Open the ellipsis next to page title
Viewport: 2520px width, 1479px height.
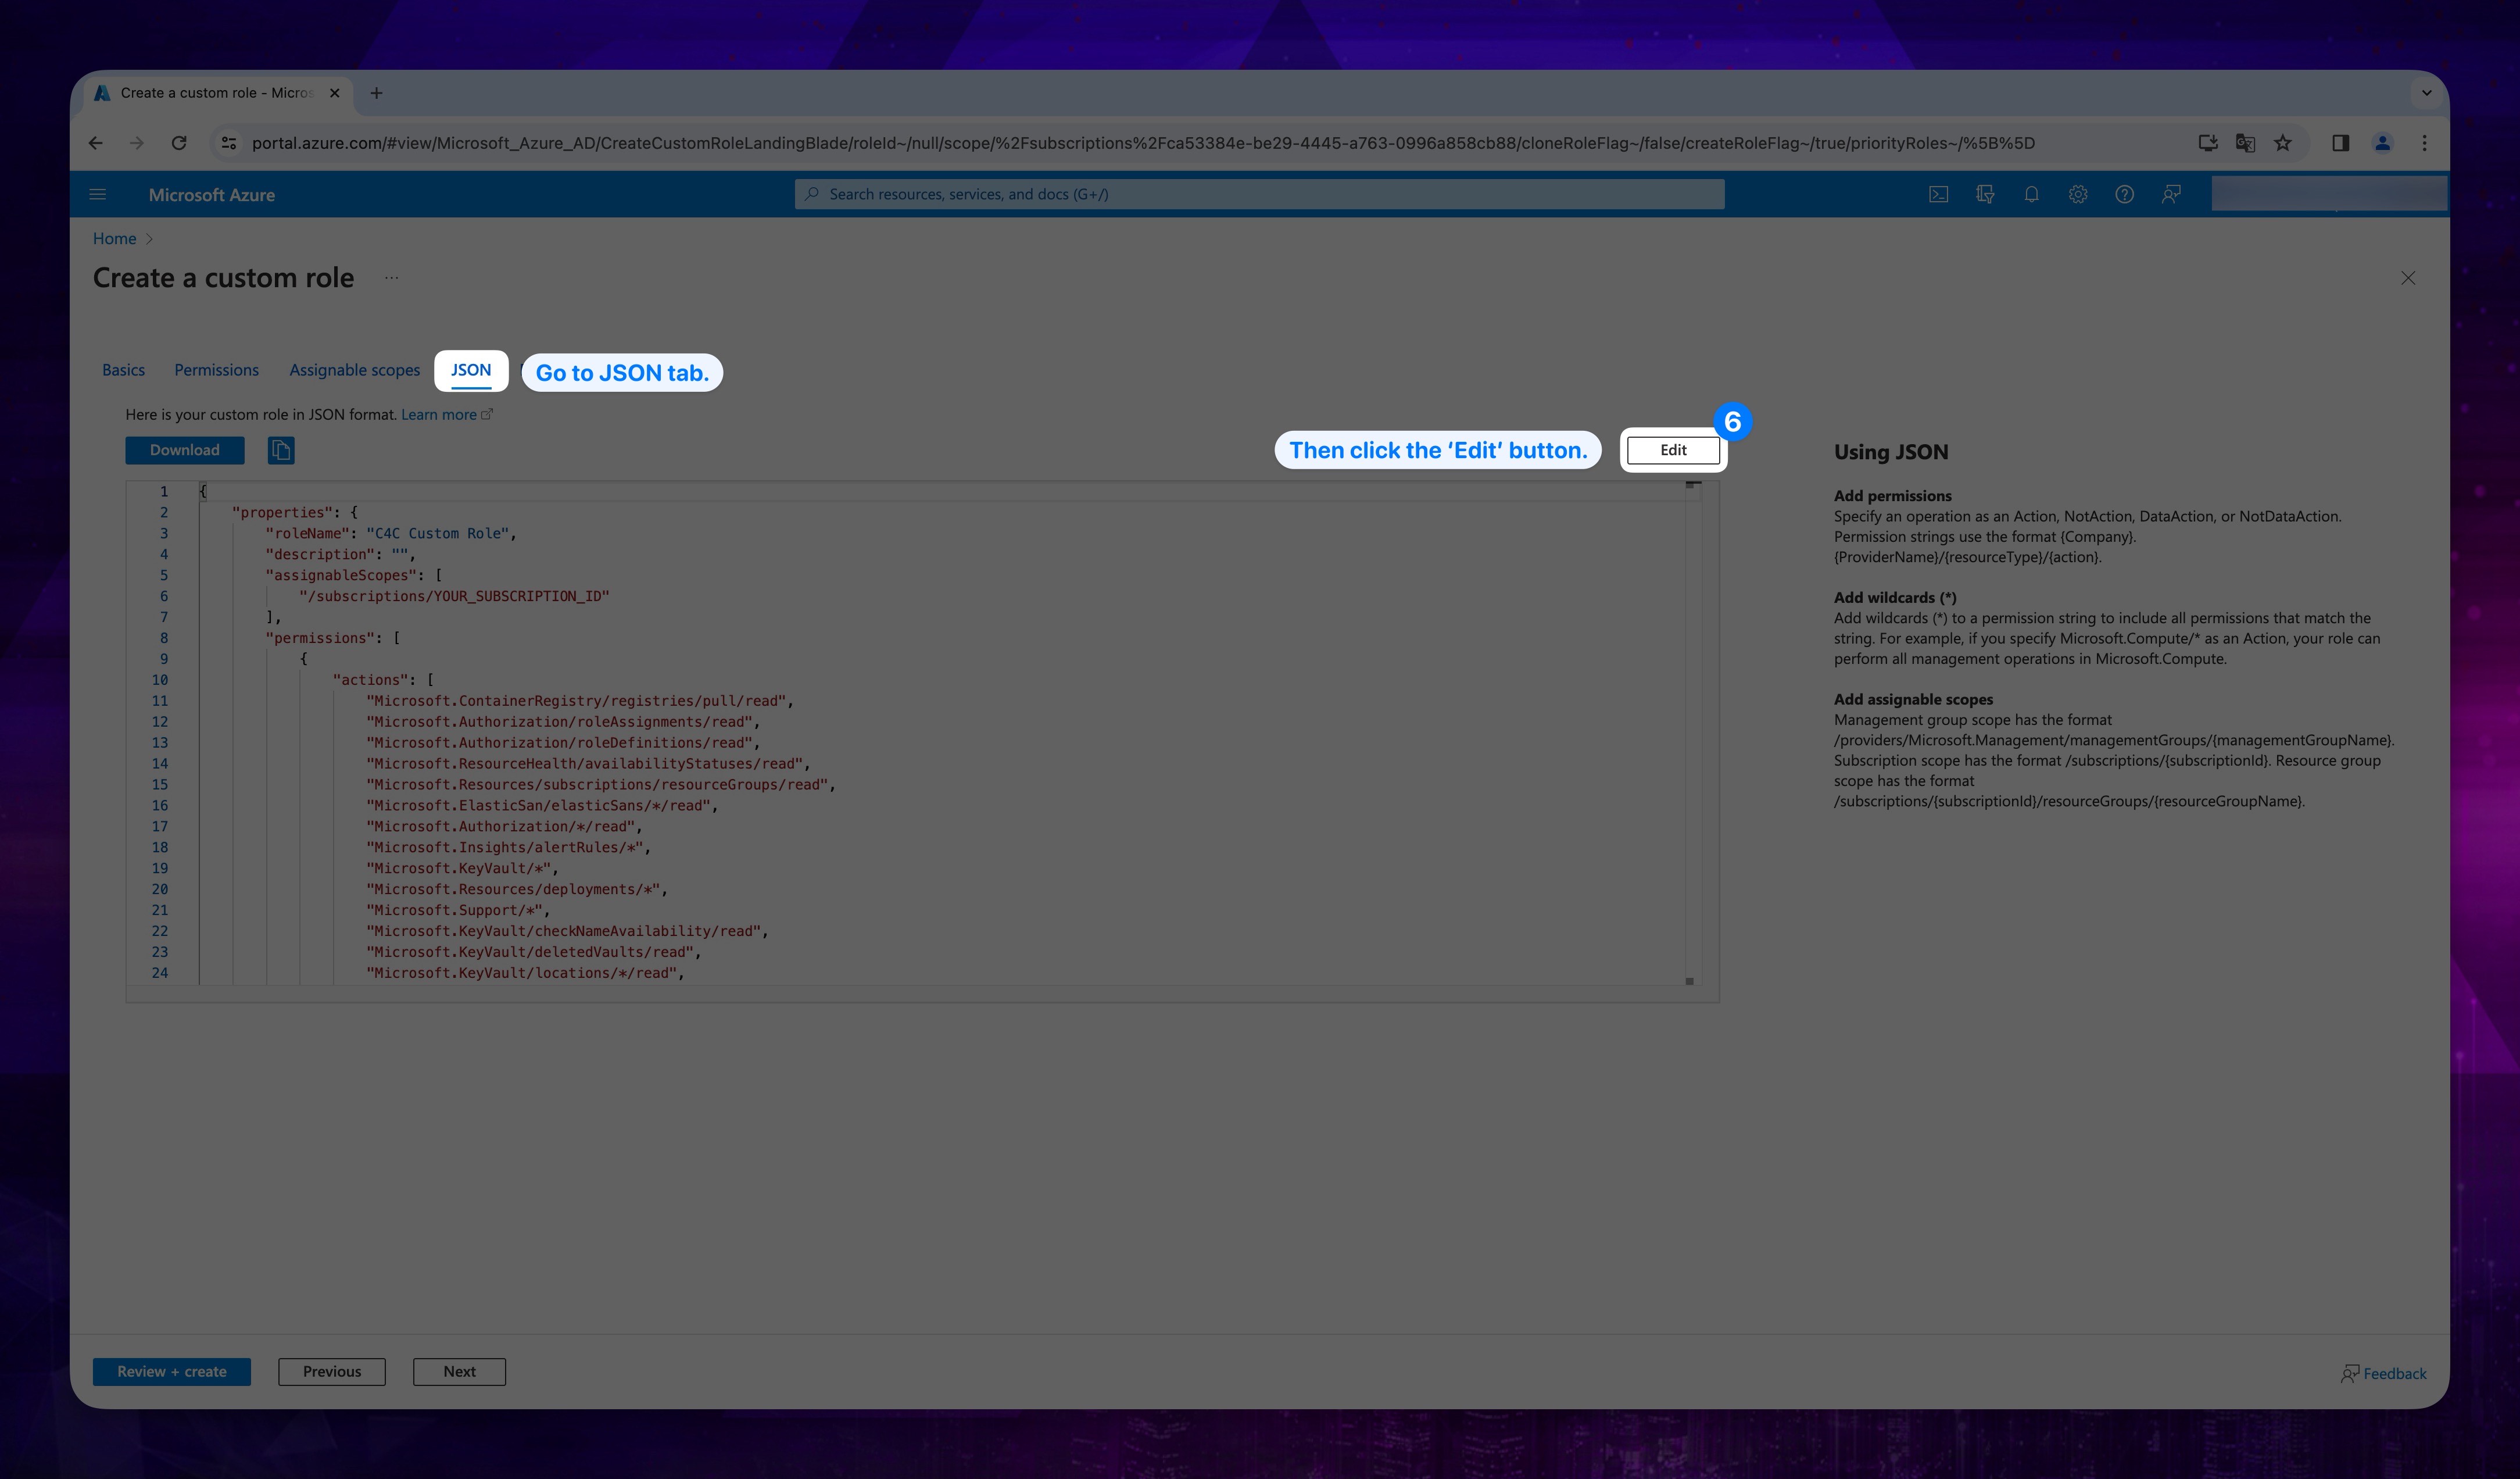(391, 278)
